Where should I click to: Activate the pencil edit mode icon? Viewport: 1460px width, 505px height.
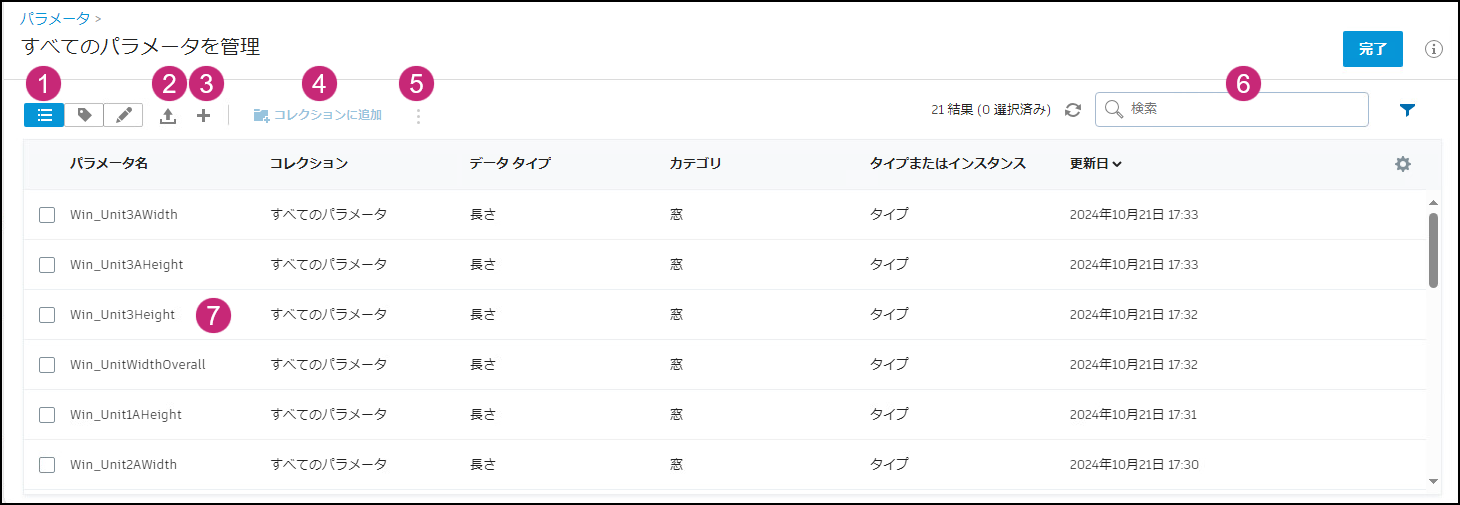point(123,115)
